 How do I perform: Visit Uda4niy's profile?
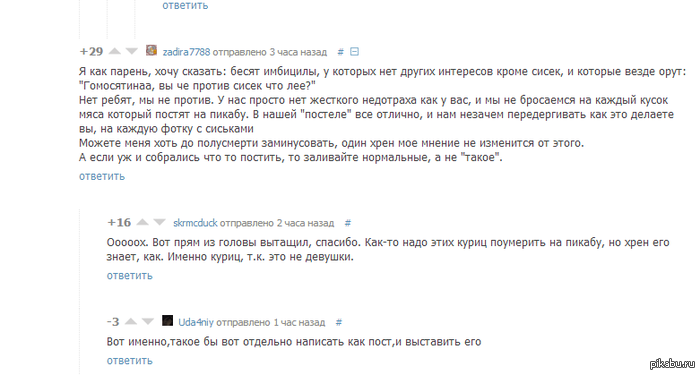[x=196, y=322]
